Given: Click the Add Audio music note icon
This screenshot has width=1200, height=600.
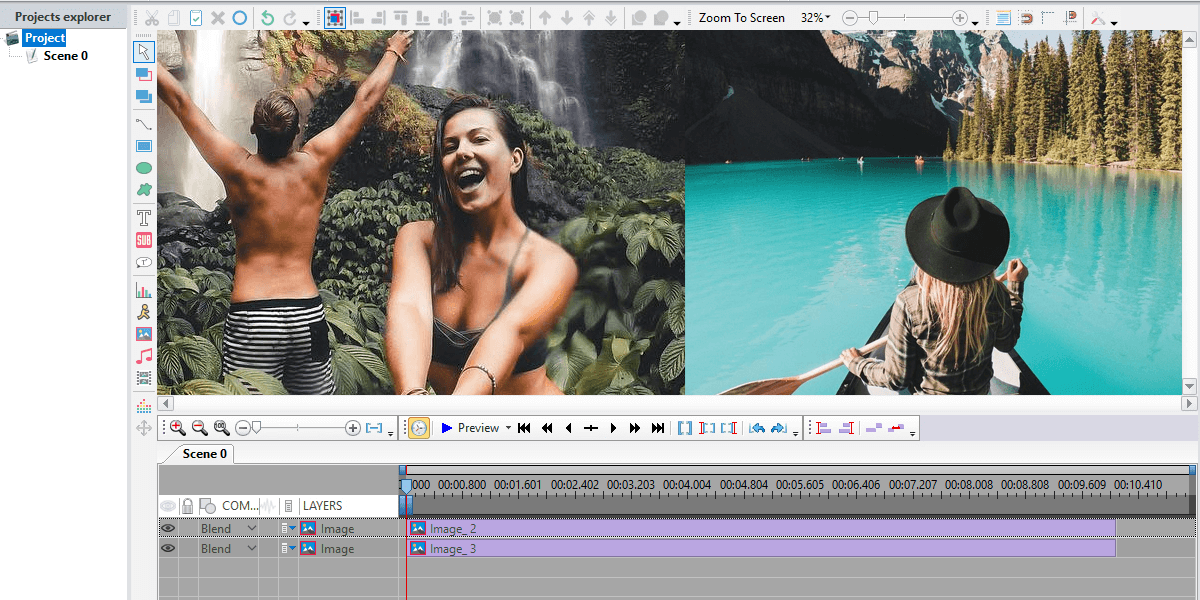Looking at the screenshot, I should coord(143,356).
